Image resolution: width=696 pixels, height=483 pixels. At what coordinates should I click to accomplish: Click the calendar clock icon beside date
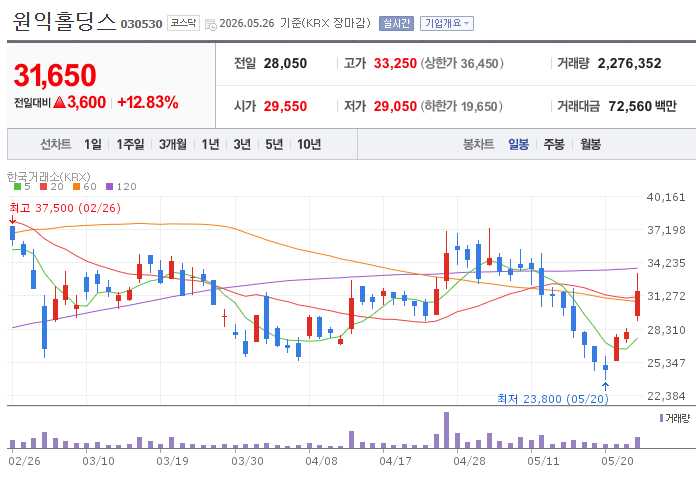click(211, 24)
